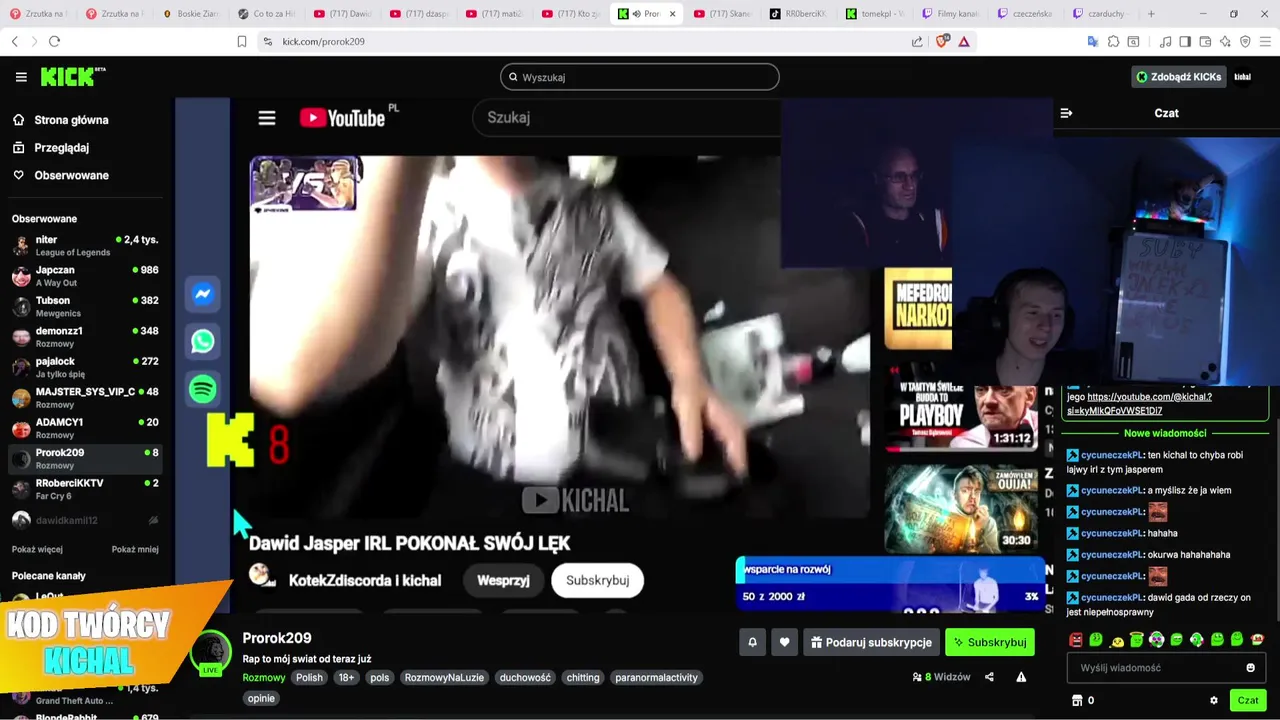
Task: Click the share page icon in address bar
Action: pos(917,41)
